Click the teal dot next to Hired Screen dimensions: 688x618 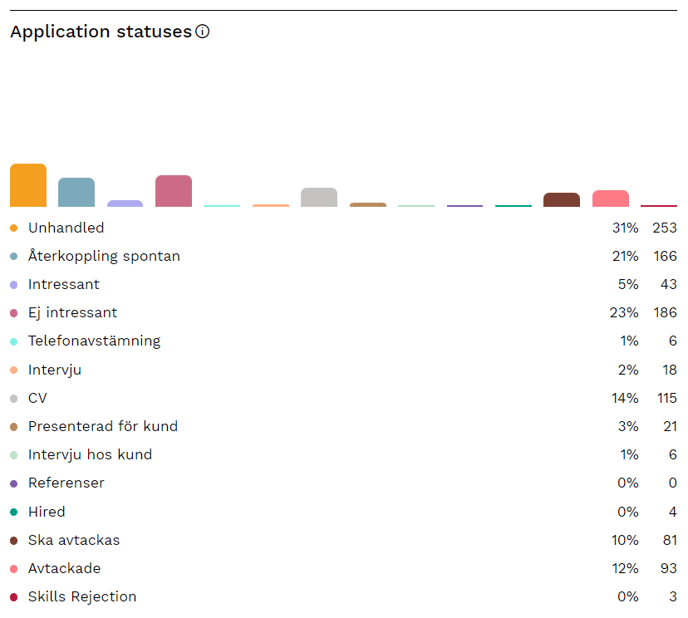[x=14, y=512]
